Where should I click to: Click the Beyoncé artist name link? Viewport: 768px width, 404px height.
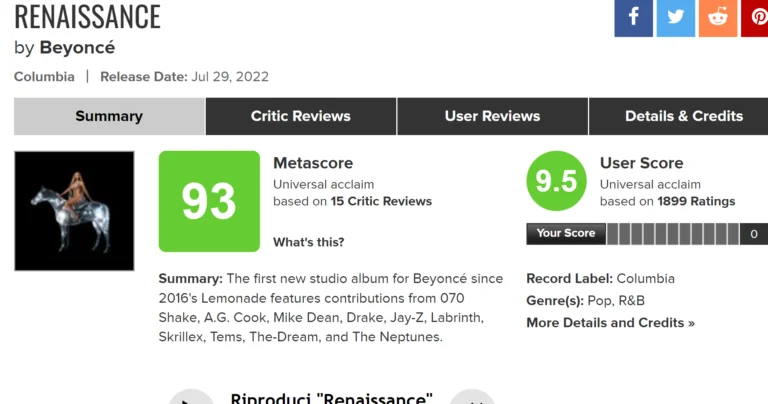[77, 47]
